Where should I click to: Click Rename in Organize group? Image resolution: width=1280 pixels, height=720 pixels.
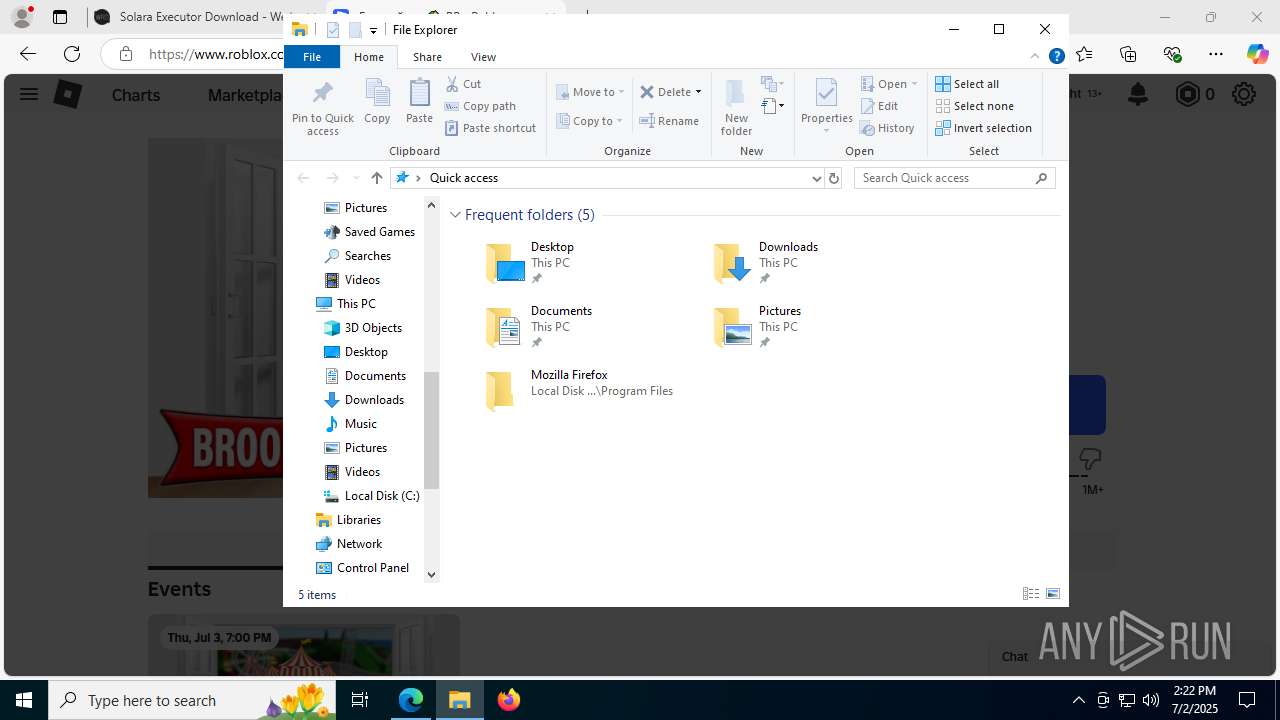tap(669, 121)
